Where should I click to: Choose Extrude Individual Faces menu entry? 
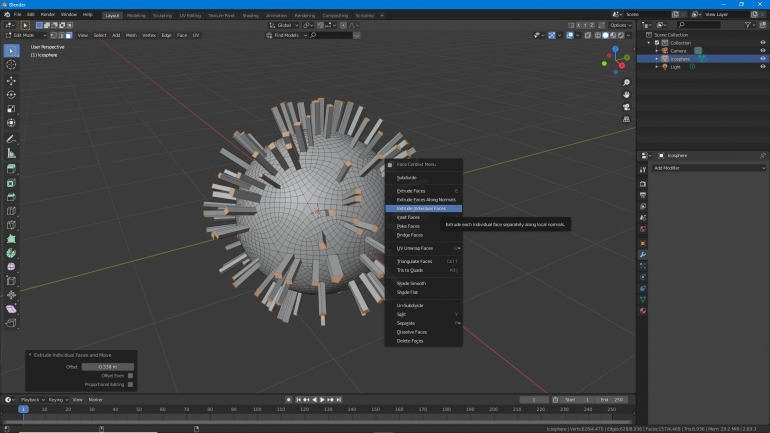coord(423,209)
